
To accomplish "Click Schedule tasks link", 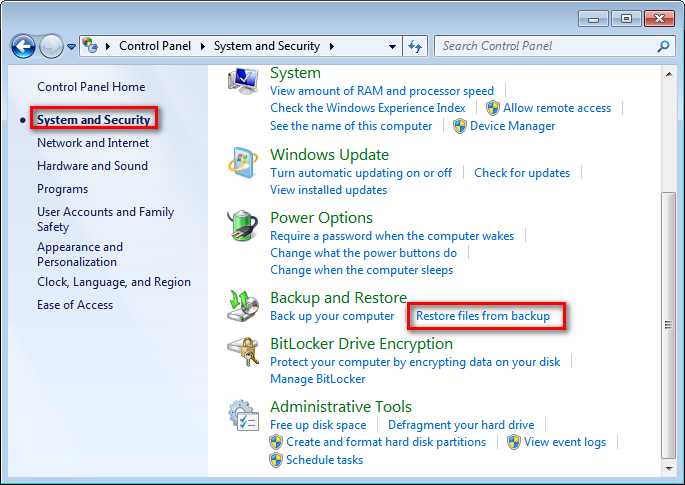I will [325, 460].
